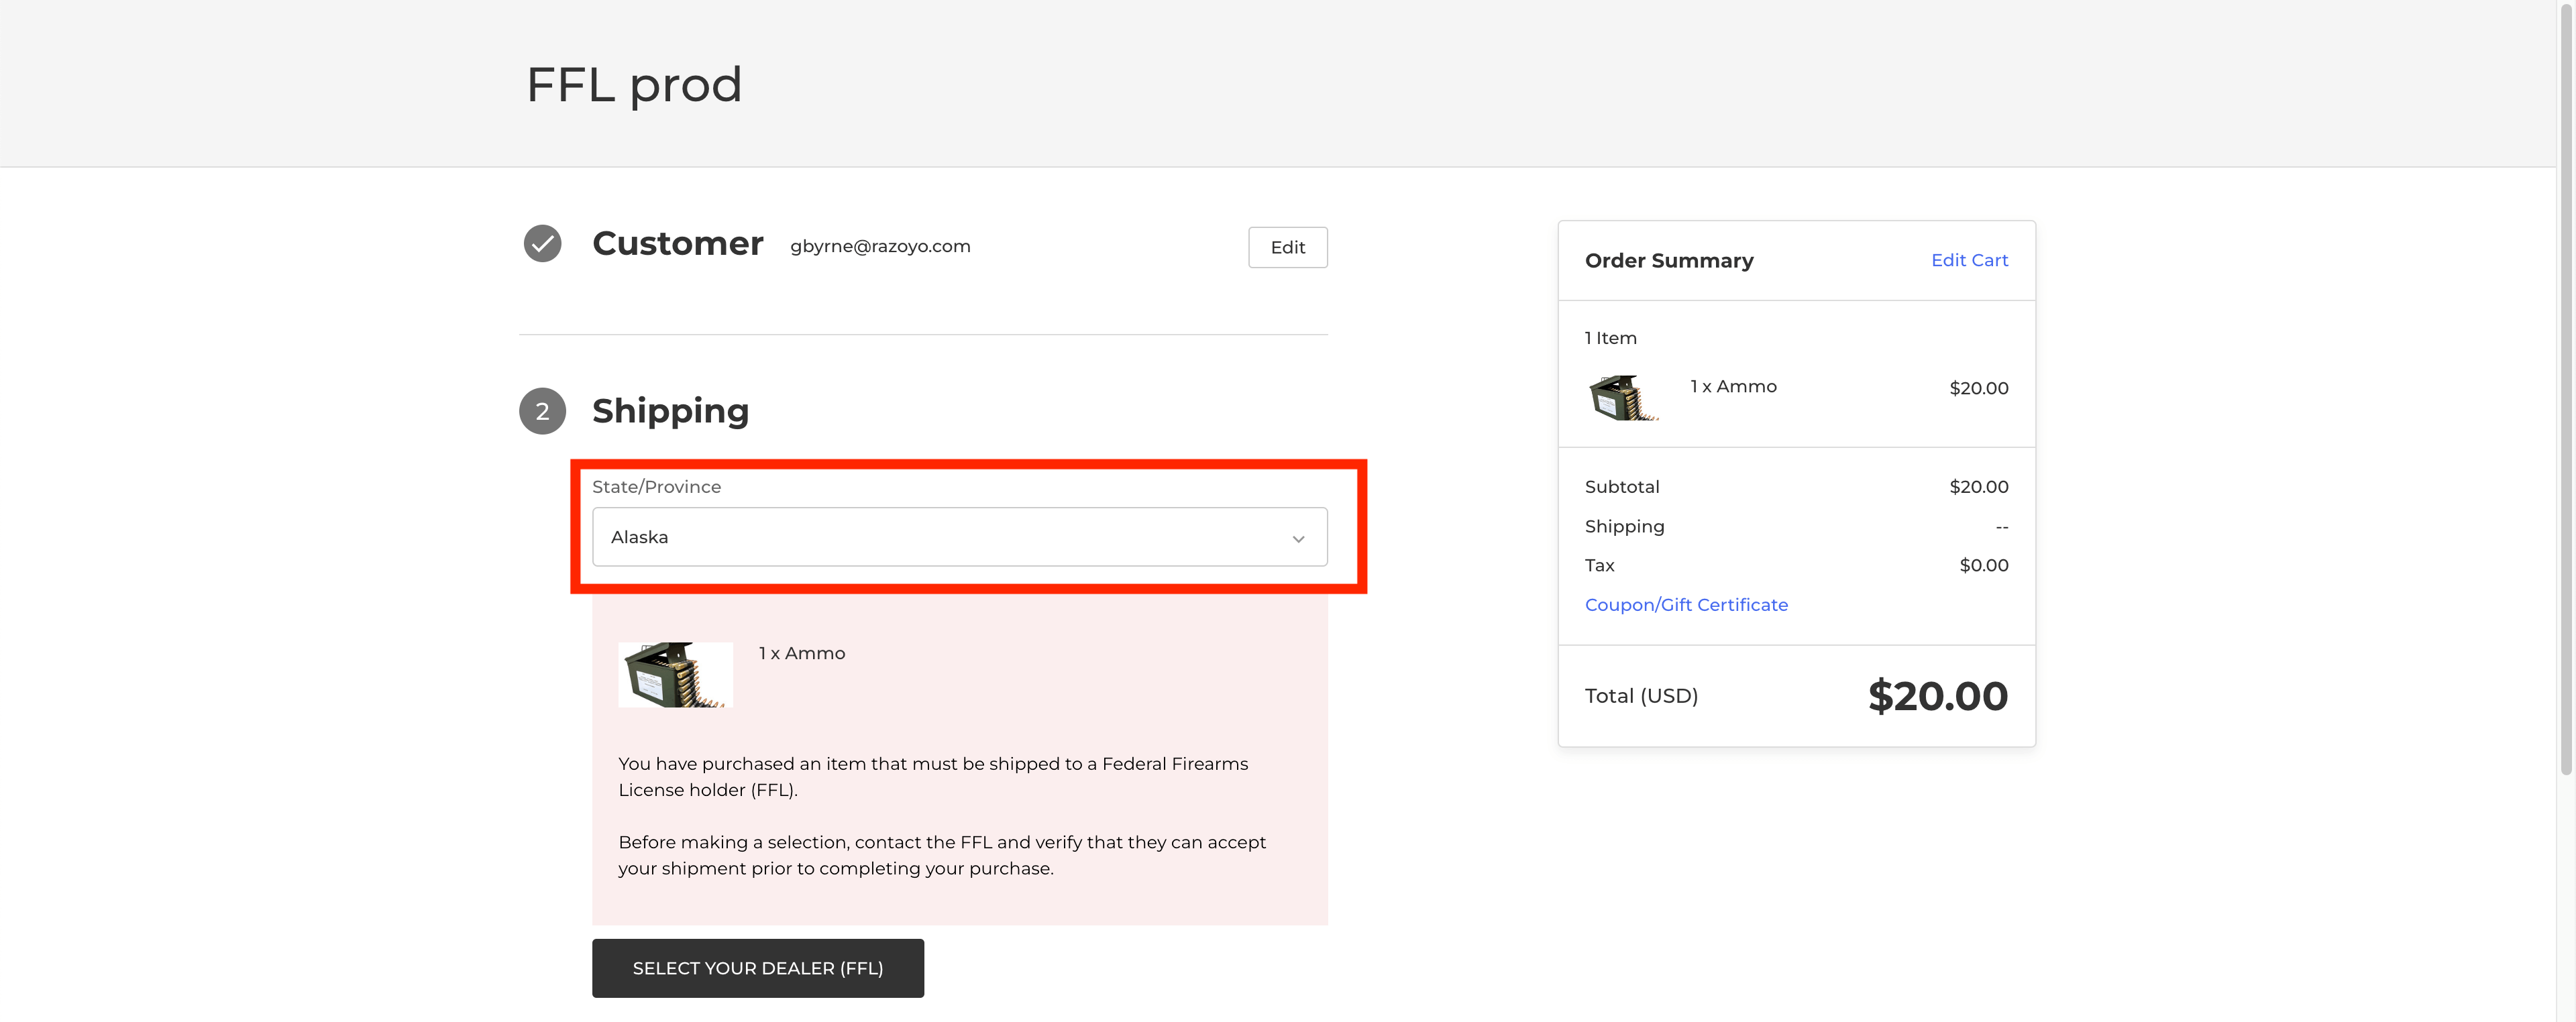Click the $20.00 total amount
This screenshot has width=2576, height=1022.
1936,696
